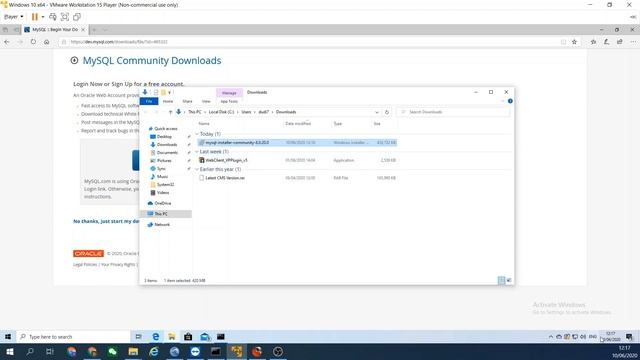Toggle VMware Unity mode icon
This screenshot has height=360, width=640.
click(77, 17)
